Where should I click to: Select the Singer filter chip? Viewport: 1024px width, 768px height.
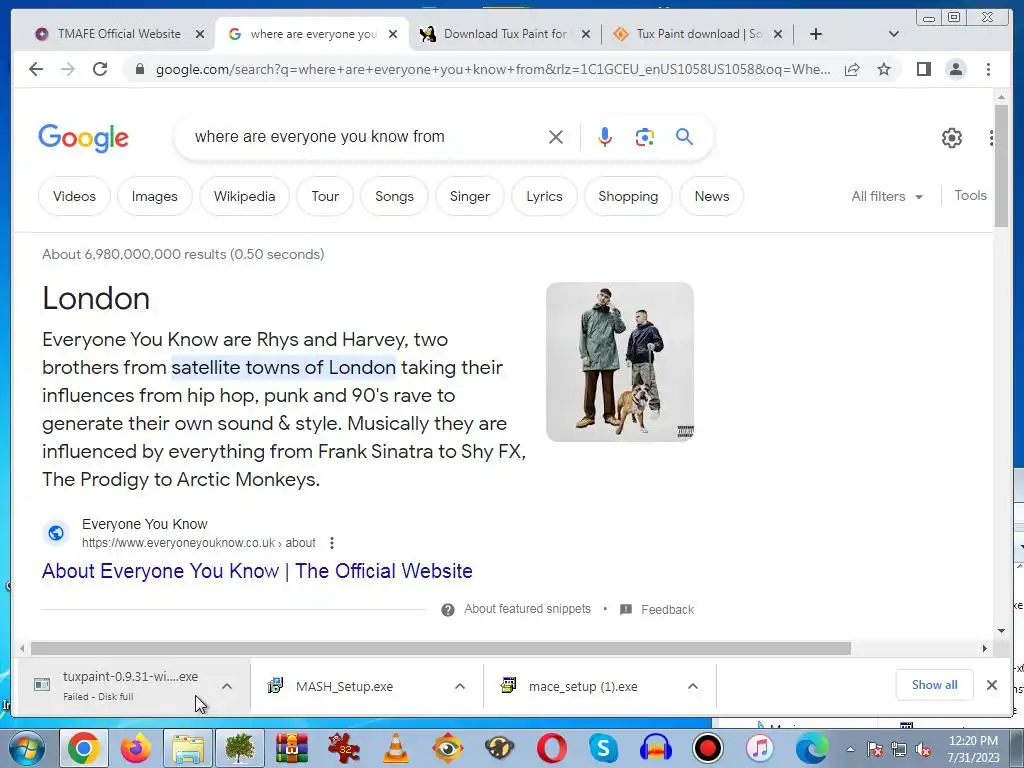(x=470, y=196)
